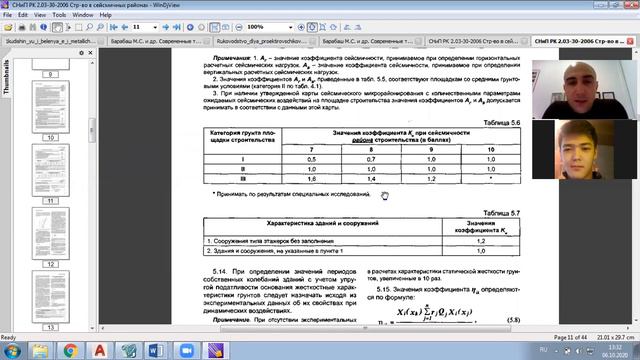The width and height of the screenshot is (640, 360).
Task: Print the document using printer icon
Action: pyautogui.click(x=22, y=27)
